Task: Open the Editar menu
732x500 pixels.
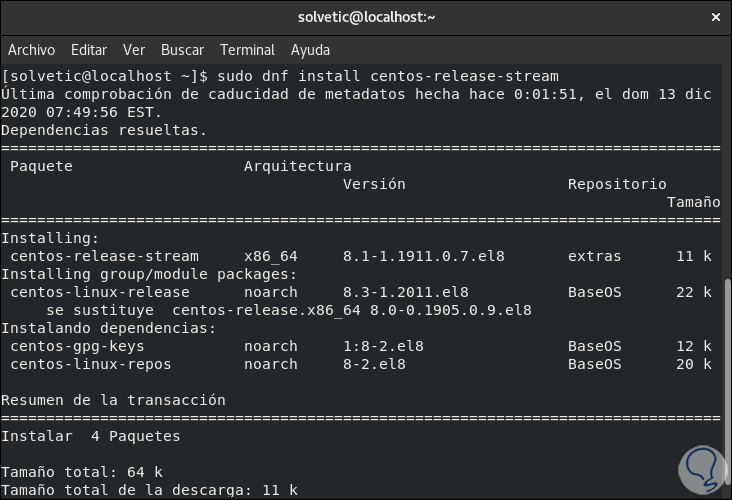Action: [89, 50]
